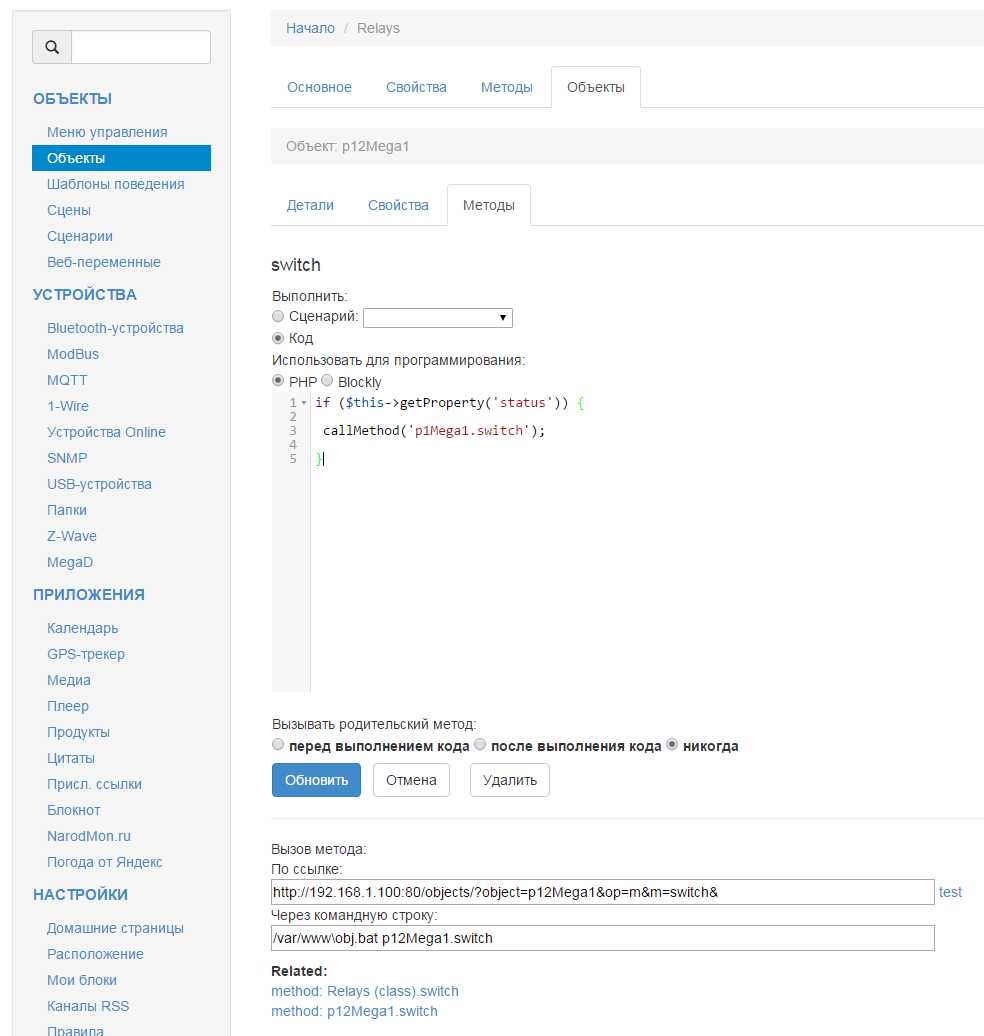The width and height of the screenshot is (984, 1036).
Task: Open the upper Свойства tab
Action: click(416, 87)
